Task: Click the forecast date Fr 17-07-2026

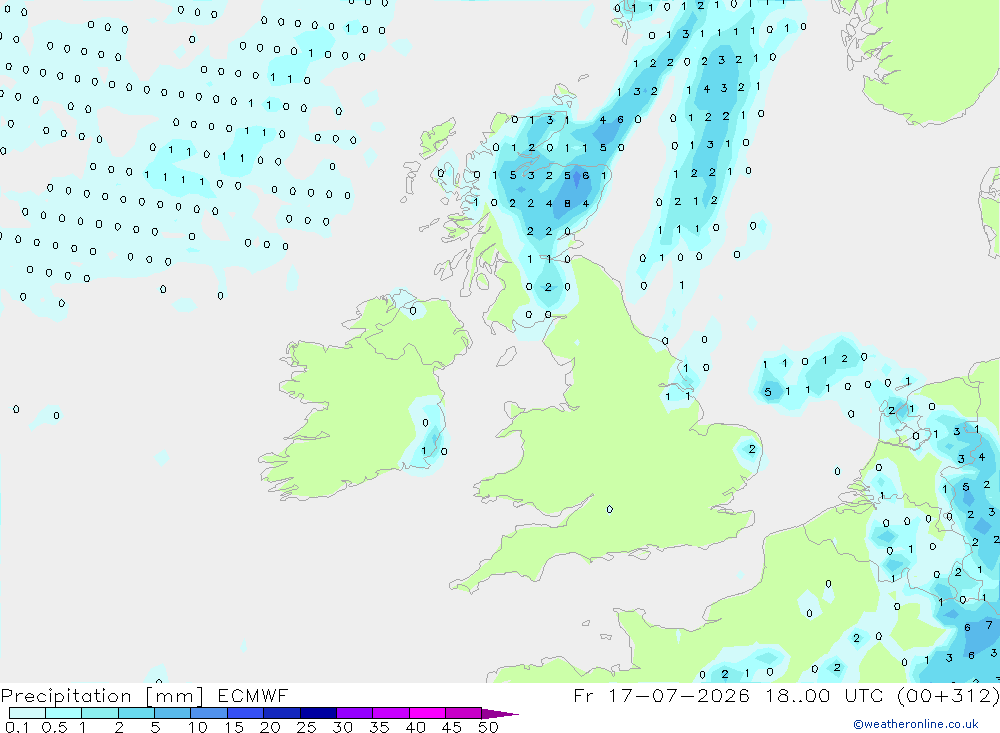Action: pyautogui.click(x=661, y=695)
